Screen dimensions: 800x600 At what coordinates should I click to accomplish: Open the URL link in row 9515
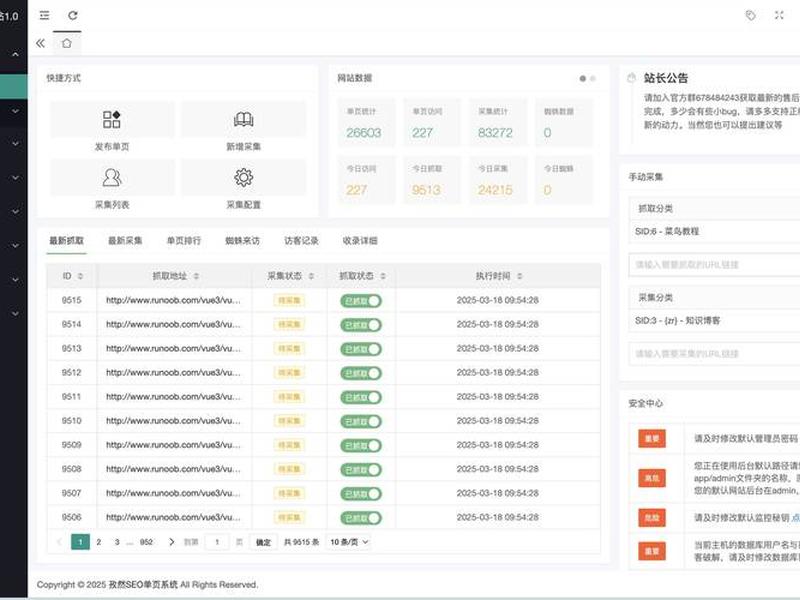tap(173, 301)
